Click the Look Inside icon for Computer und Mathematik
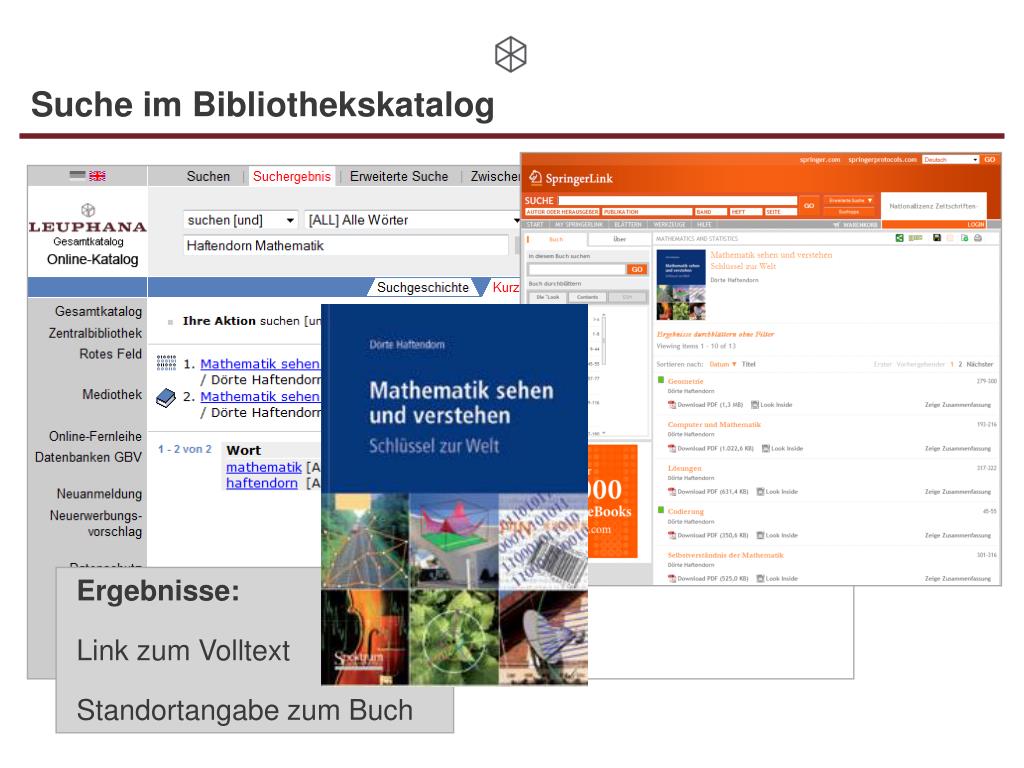 click(x=766, y=449)
